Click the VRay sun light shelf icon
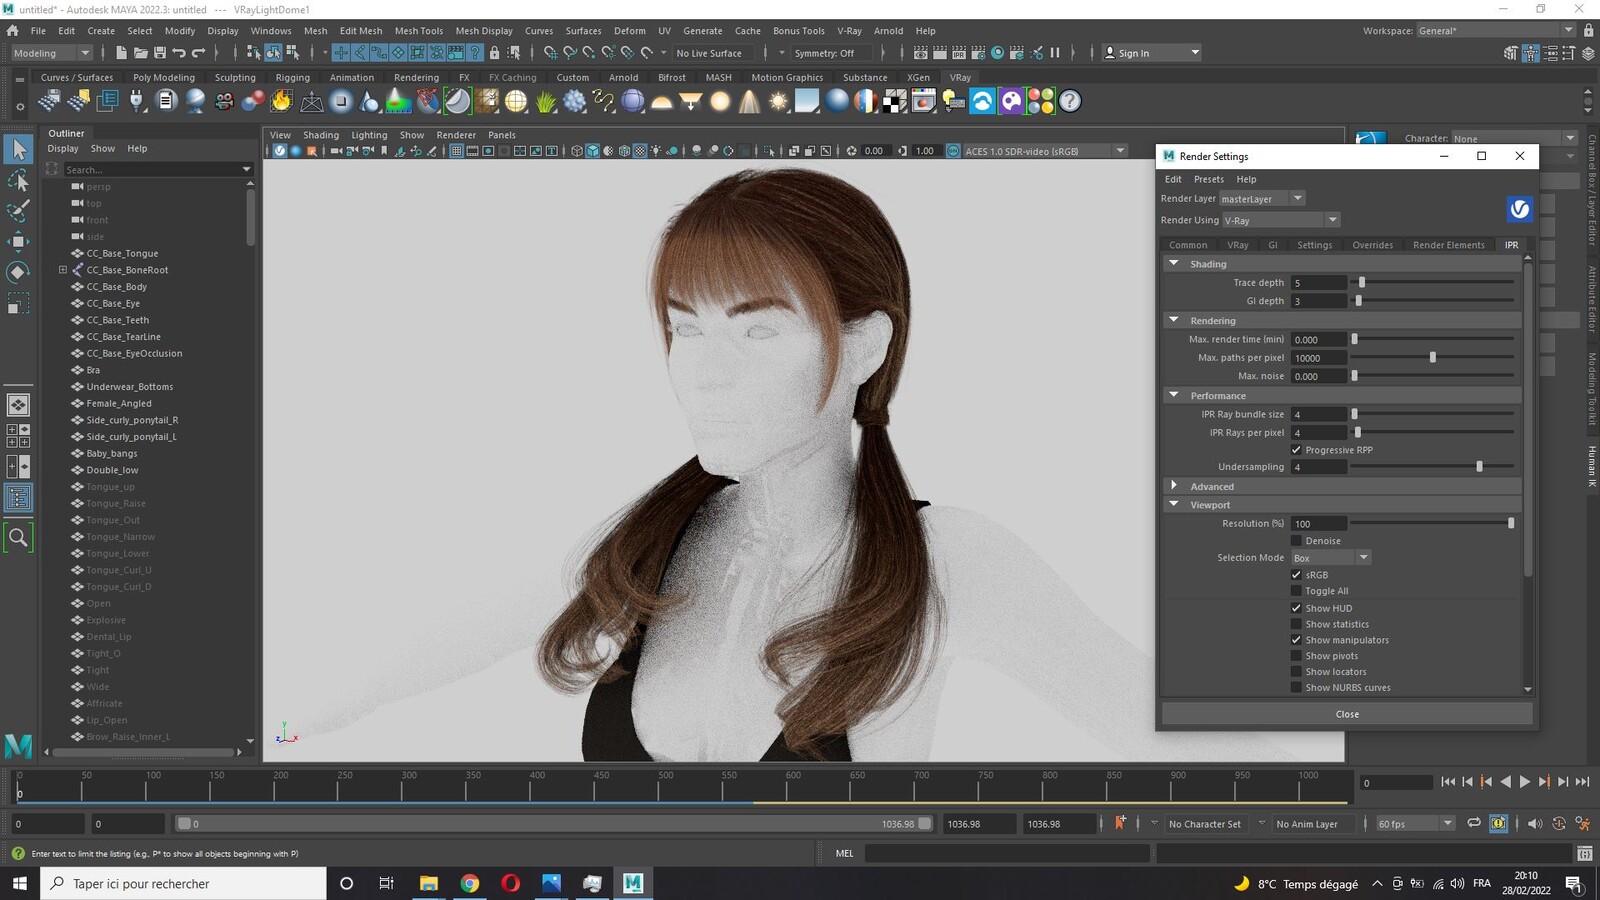This screenshot has height=900, width=1600. [x=778, y=101]
